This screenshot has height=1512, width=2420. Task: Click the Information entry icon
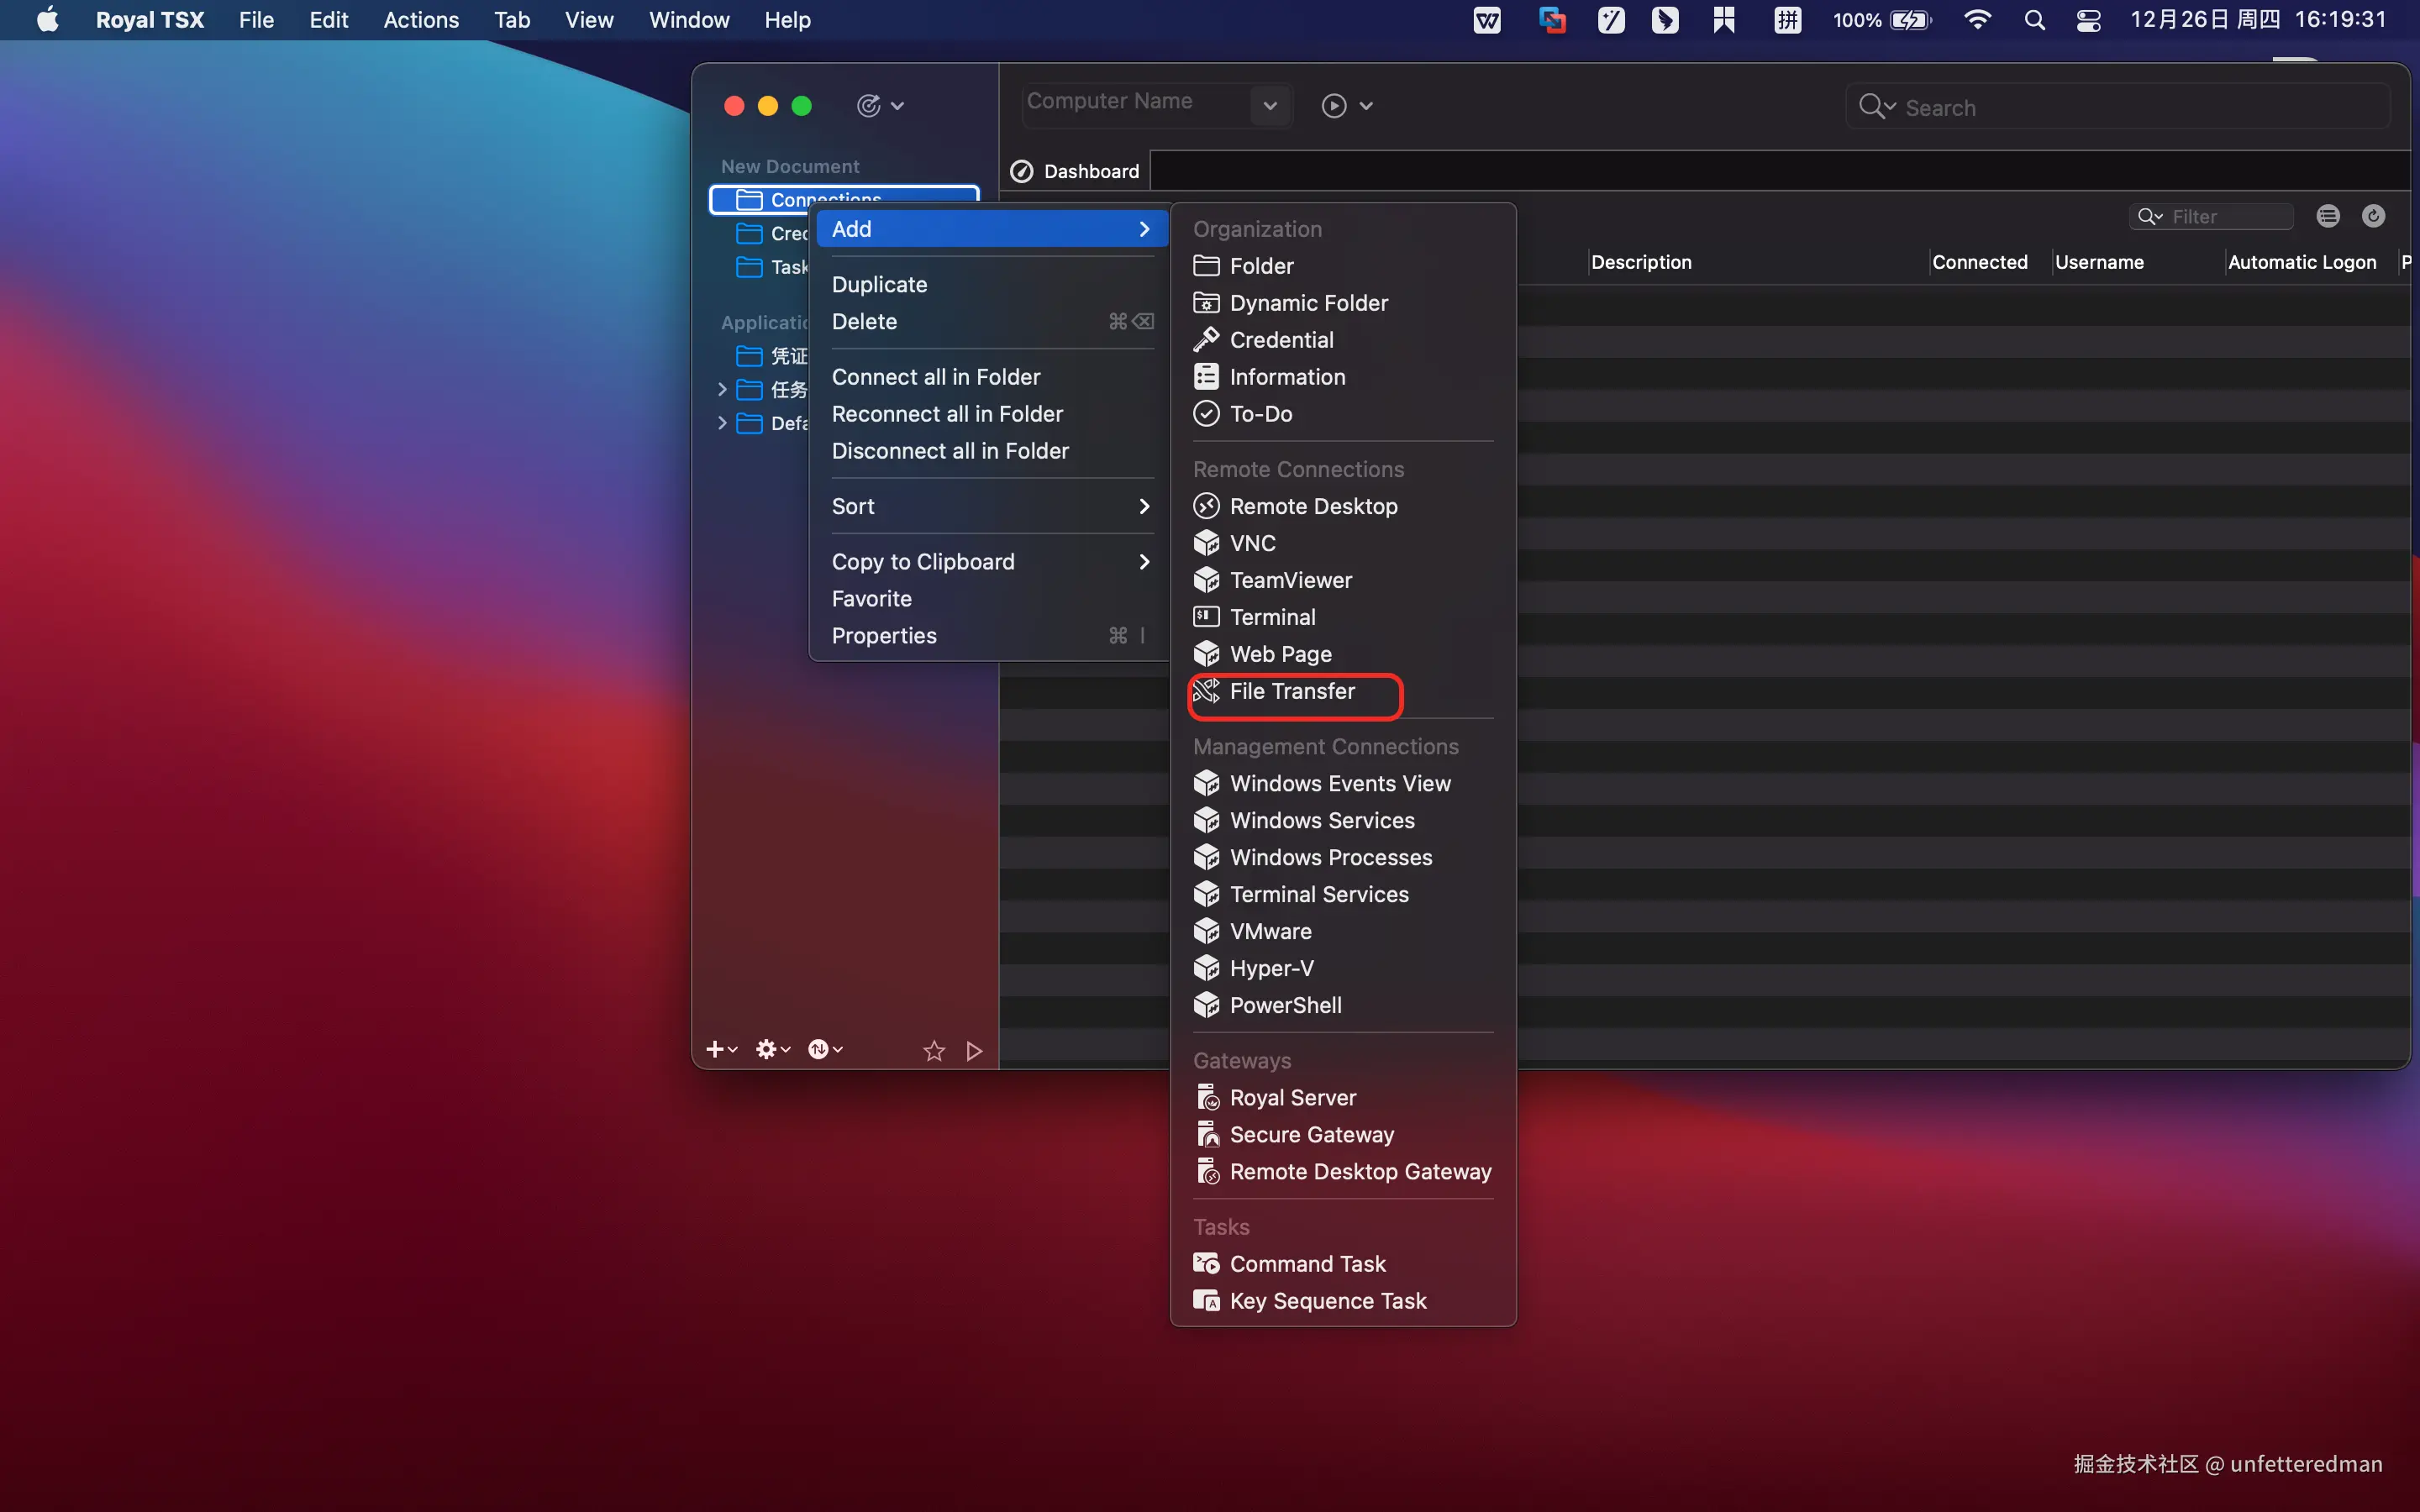click(x=1206, y=377)
